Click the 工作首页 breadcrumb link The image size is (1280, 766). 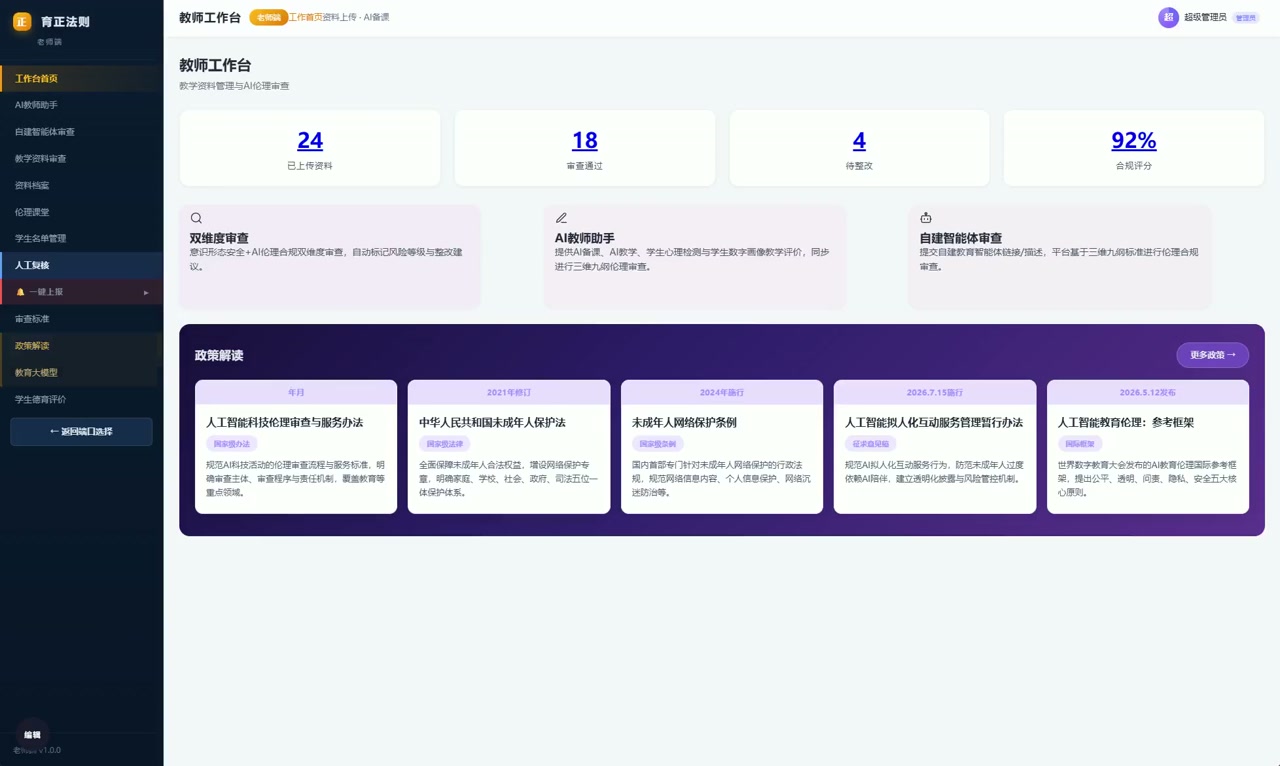305,17
